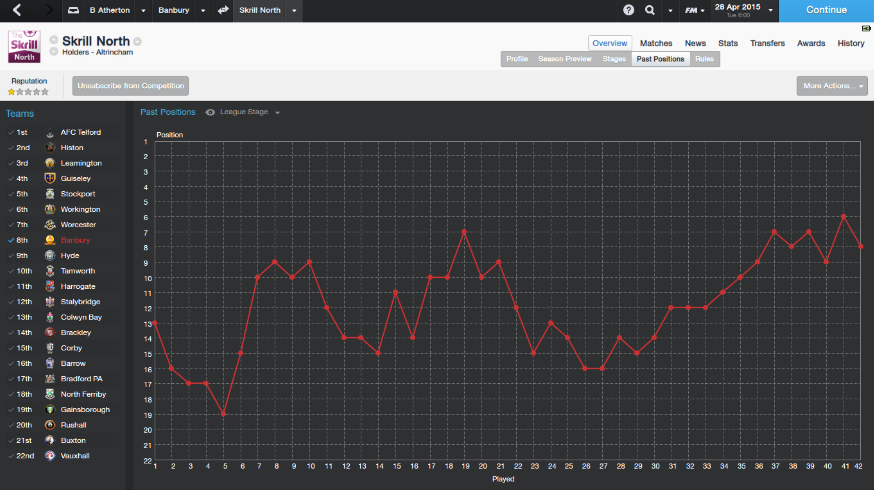
Task: Open the Awards tab
Action: (811, 43)
